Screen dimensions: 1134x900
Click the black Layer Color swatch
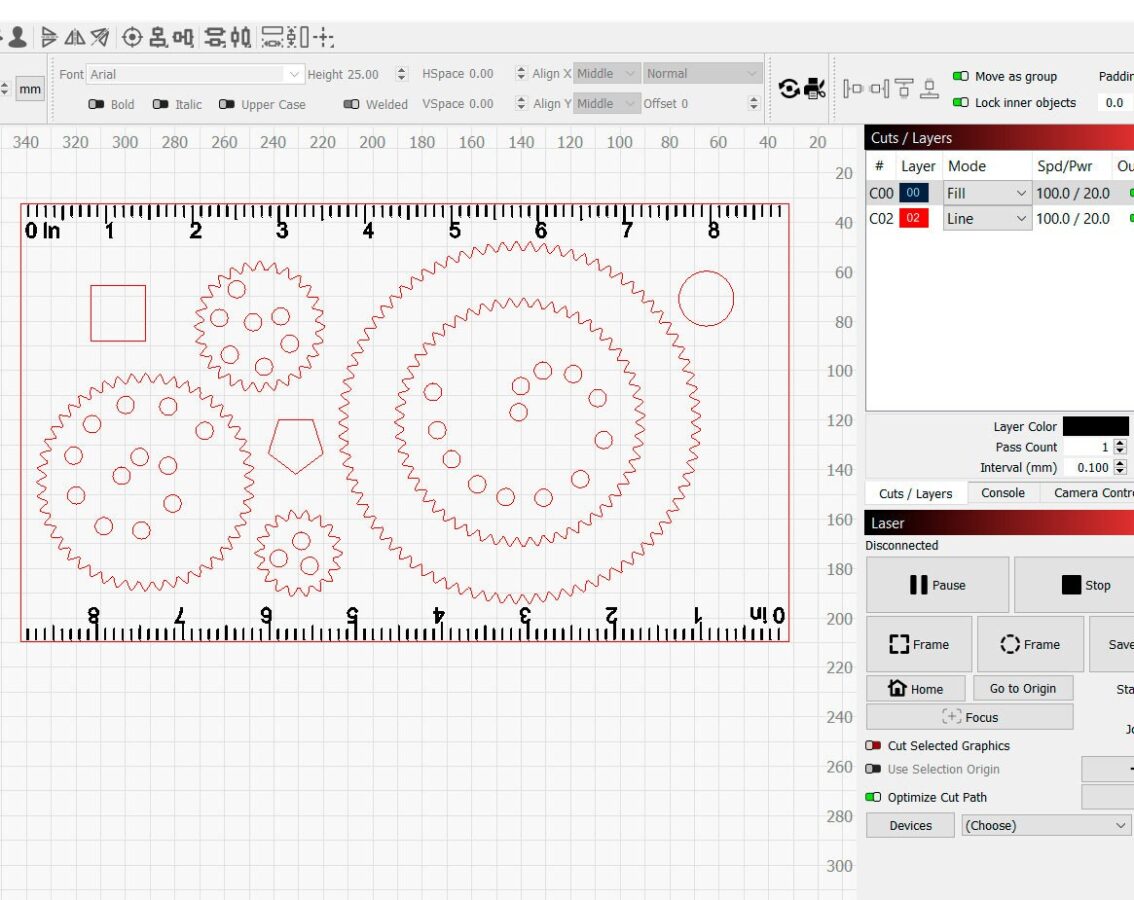coord(1095,426)
